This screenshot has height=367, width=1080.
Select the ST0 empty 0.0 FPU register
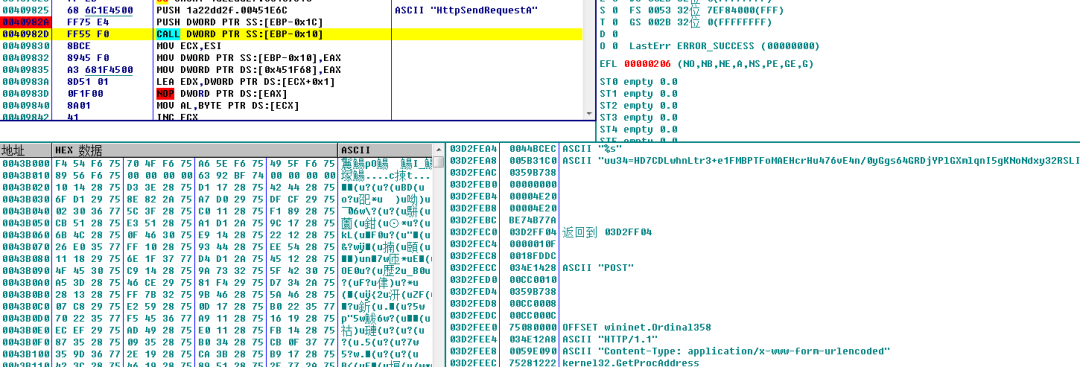pos(638,82)
